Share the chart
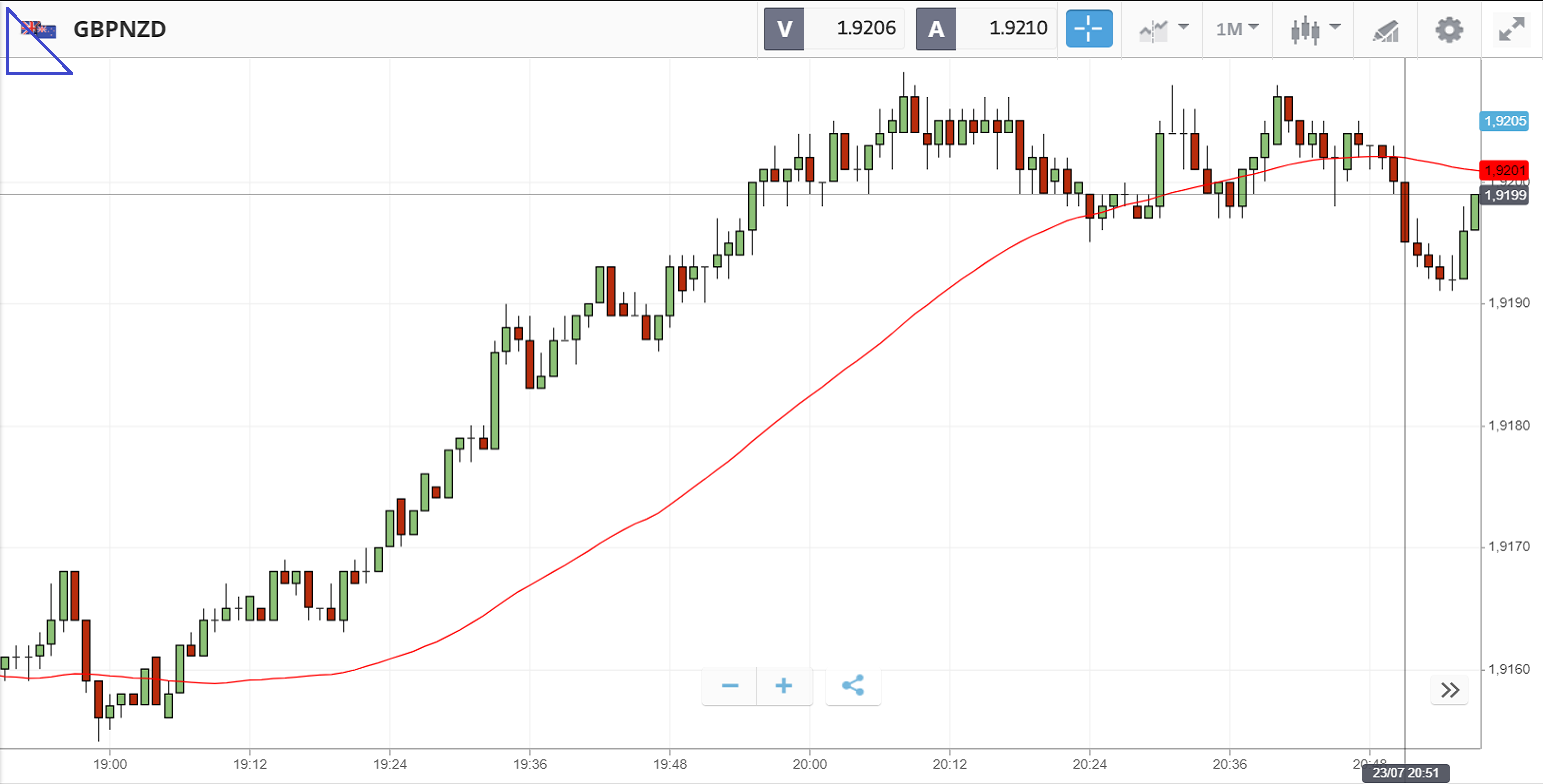 point(853,686)
